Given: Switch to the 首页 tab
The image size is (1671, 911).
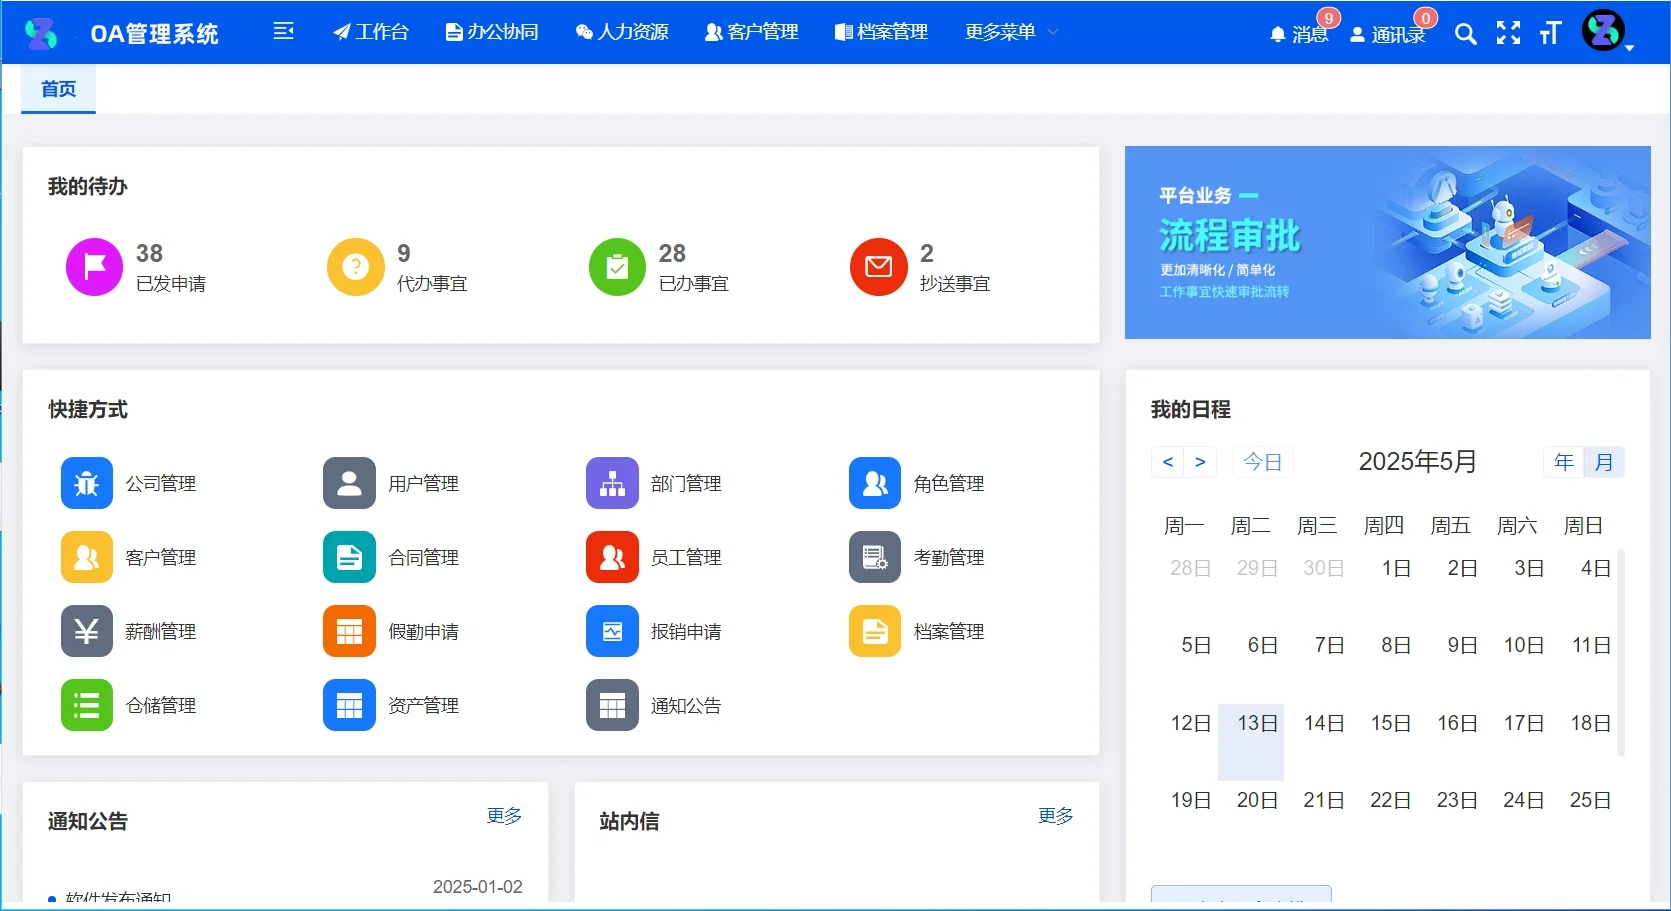Looking at the screenshot, I should pyautogui.click(x=57, y=89).
